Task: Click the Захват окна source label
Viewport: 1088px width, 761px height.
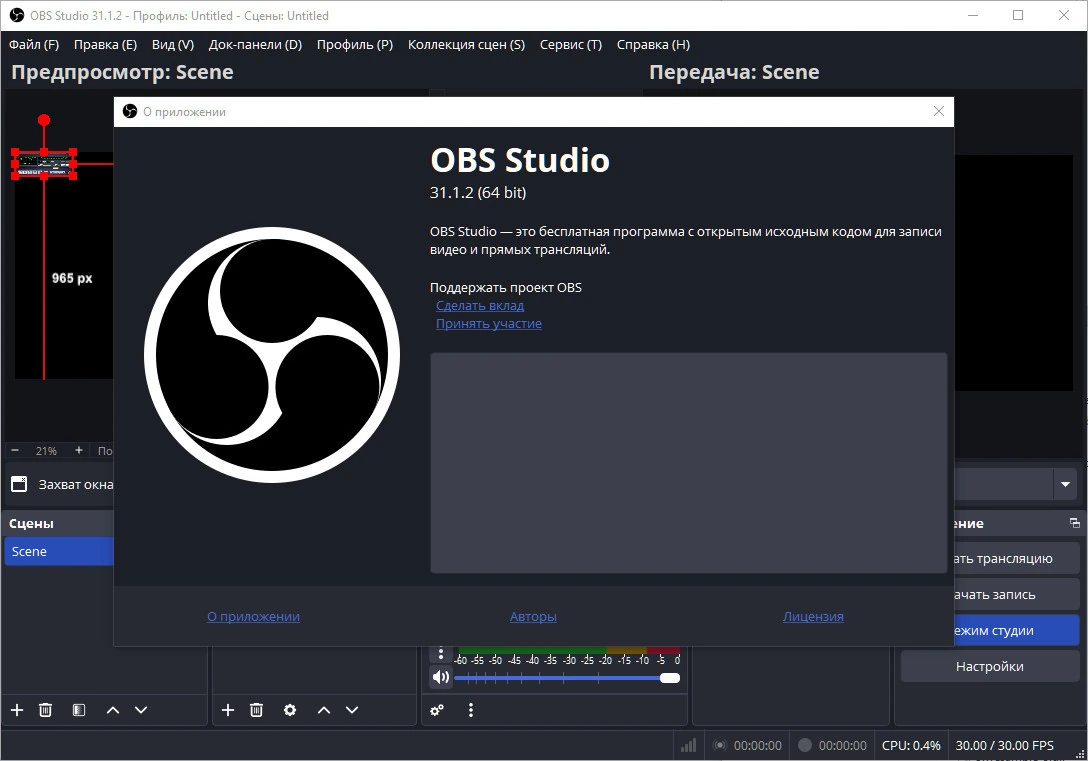Action: click(76, 484)
